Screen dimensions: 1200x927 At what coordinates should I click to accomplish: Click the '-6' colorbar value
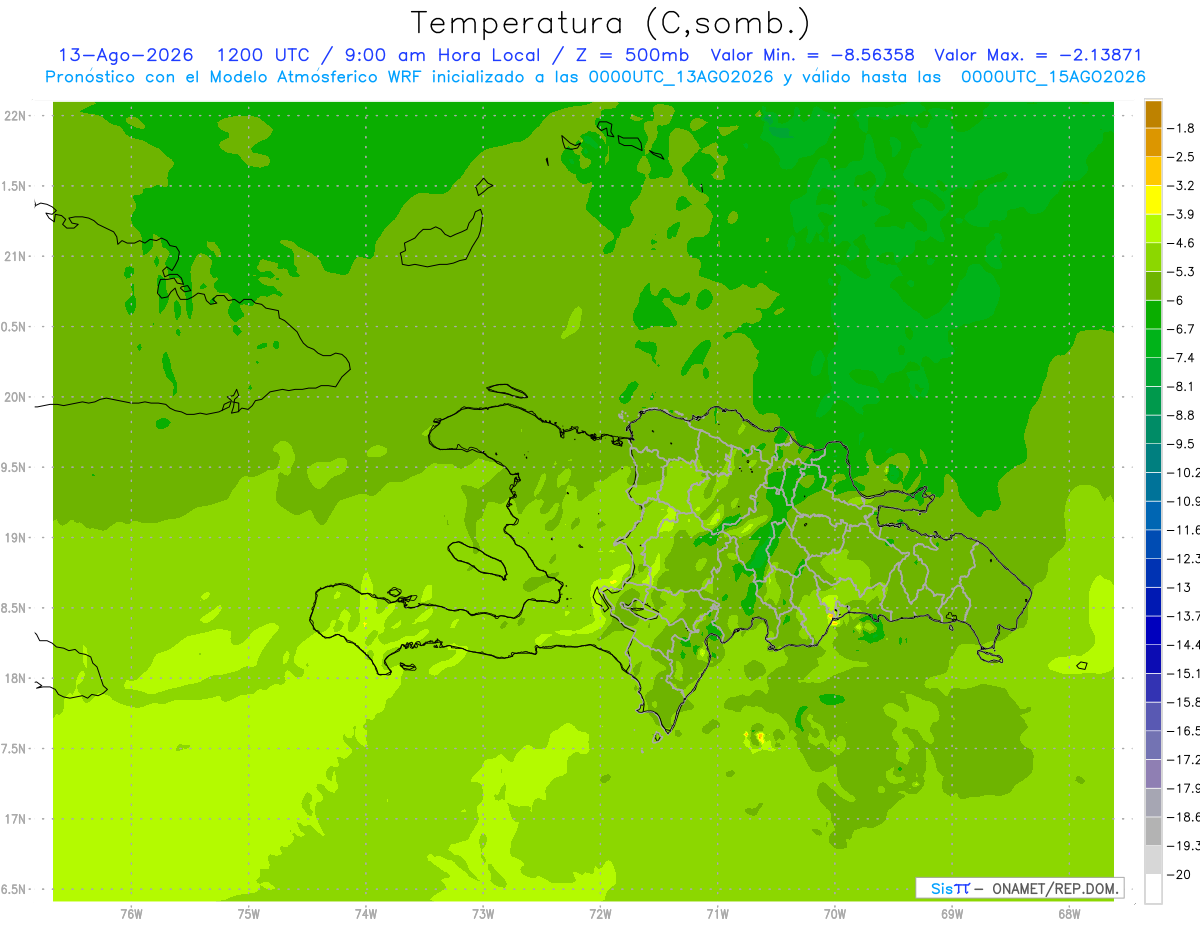(x=1178, y=300)
